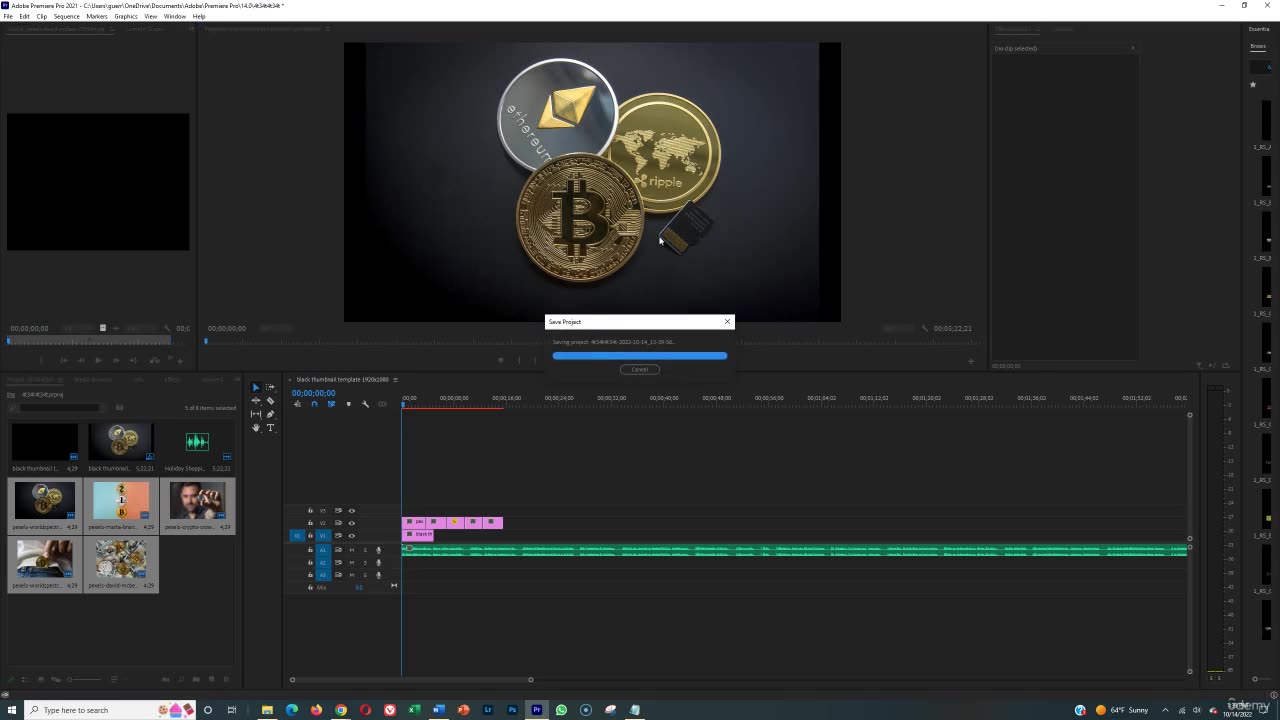This screenshot has width=1280, height=720.
Task: Show hidden panel tabs overflow arrows
Action: point(236,379)
